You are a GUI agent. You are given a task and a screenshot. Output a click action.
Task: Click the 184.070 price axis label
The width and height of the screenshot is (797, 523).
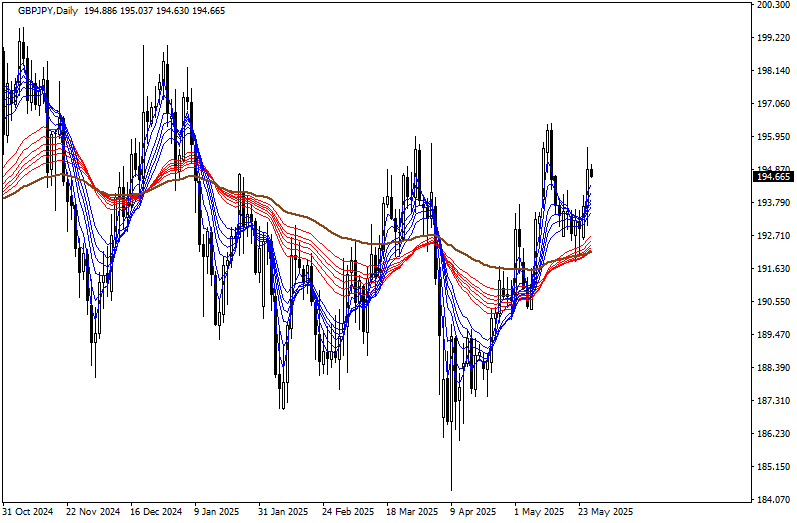point(774,500)
